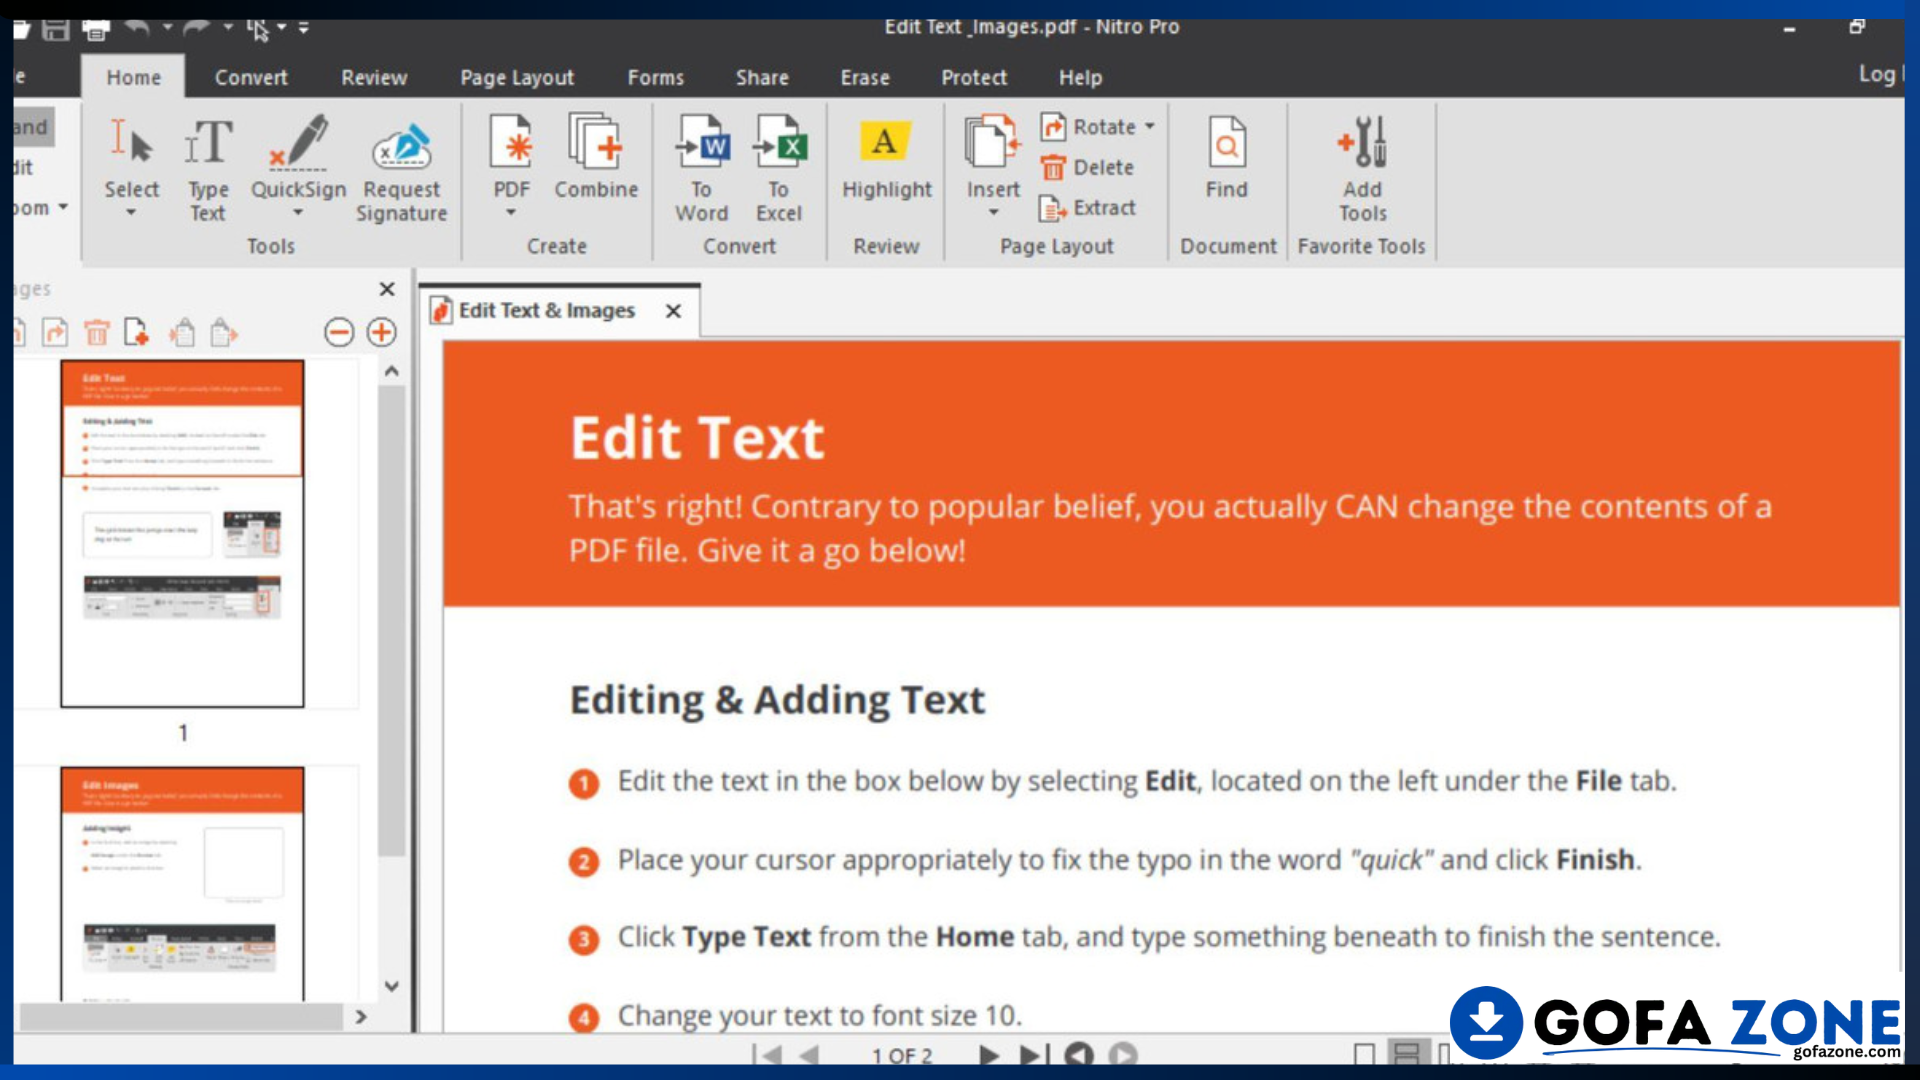Click Request Signature icon
This screenshot has height=1080, width=1920.
pos(401,168)
